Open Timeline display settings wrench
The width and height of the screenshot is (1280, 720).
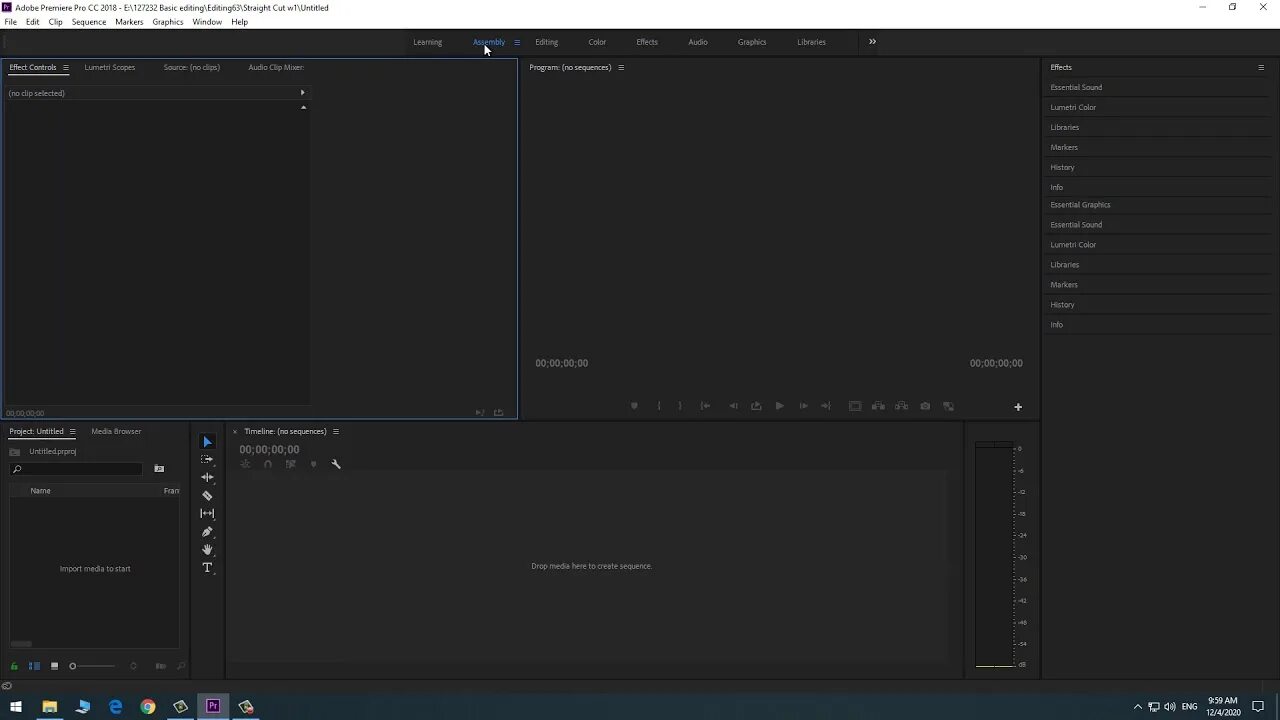point(336,464)
